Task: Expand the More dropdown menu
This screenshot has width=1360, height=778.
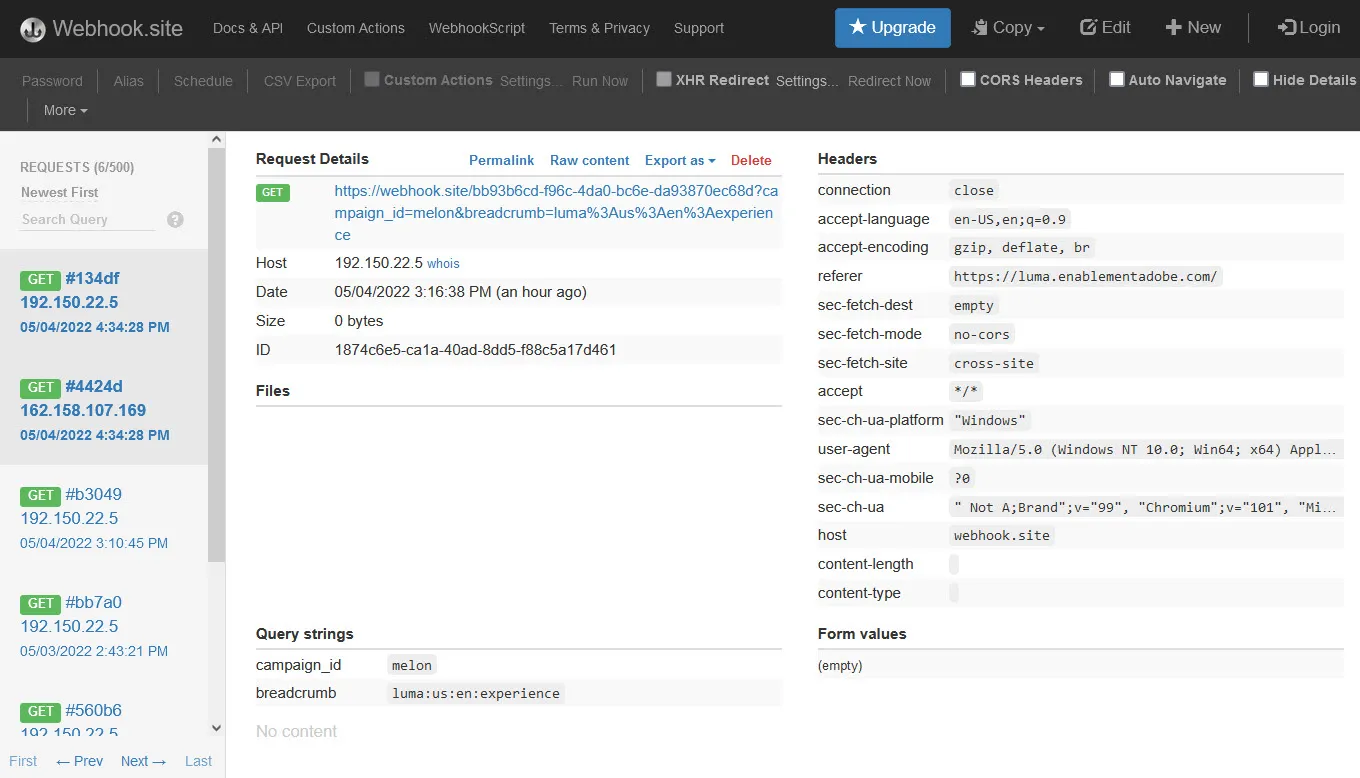Action: tap(66, 110)
